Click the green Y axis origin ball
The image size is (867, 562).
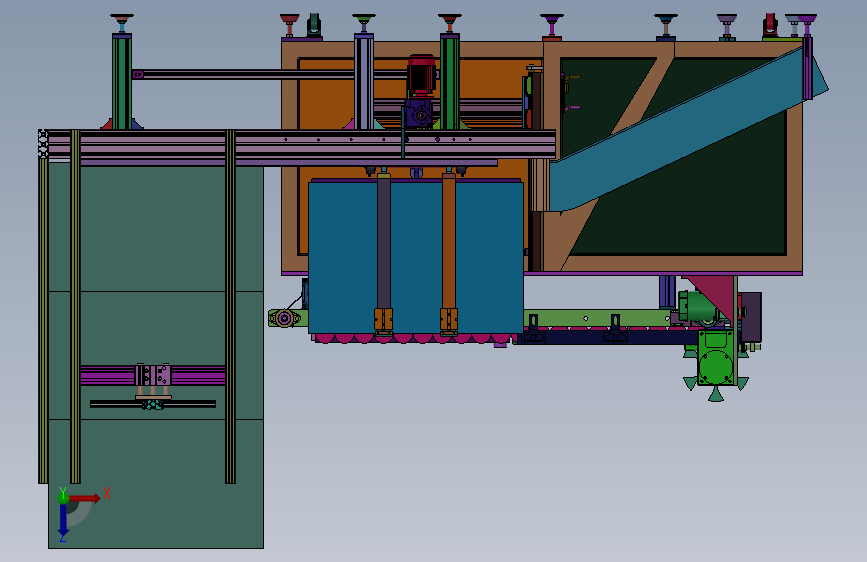[63, 497]
